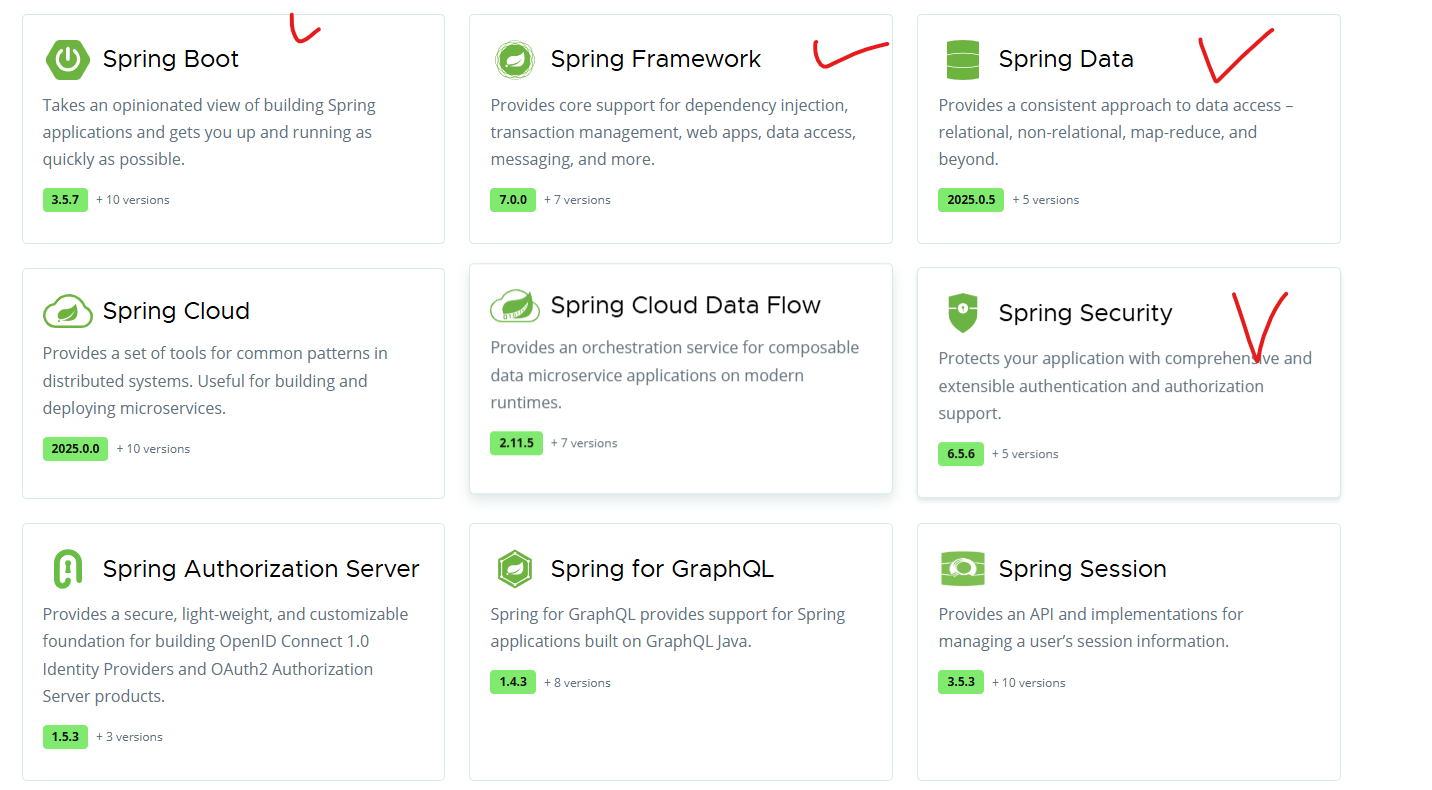Click the Spring Cloud Data Flow description

[x=674, y=375]
